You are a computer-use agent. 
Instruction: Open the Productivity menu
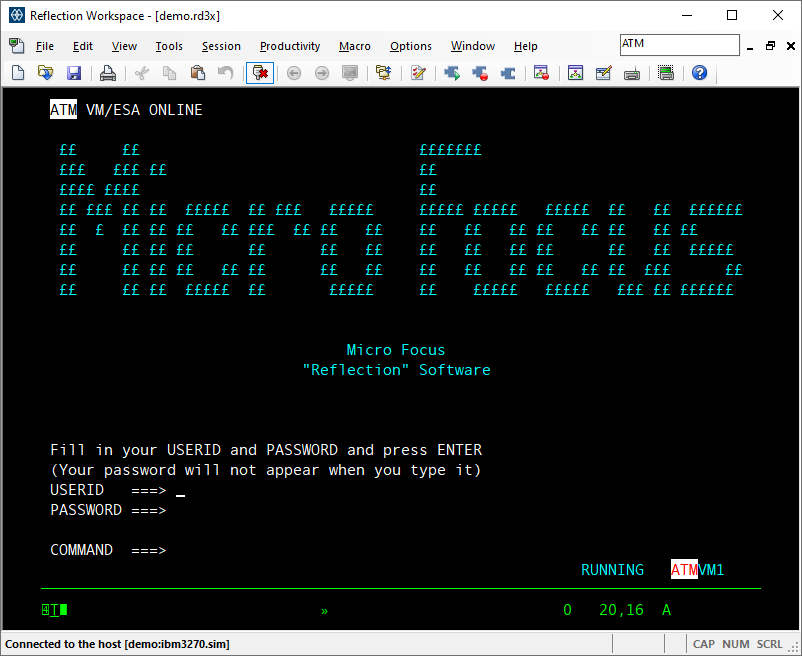[x=289, y=47]
